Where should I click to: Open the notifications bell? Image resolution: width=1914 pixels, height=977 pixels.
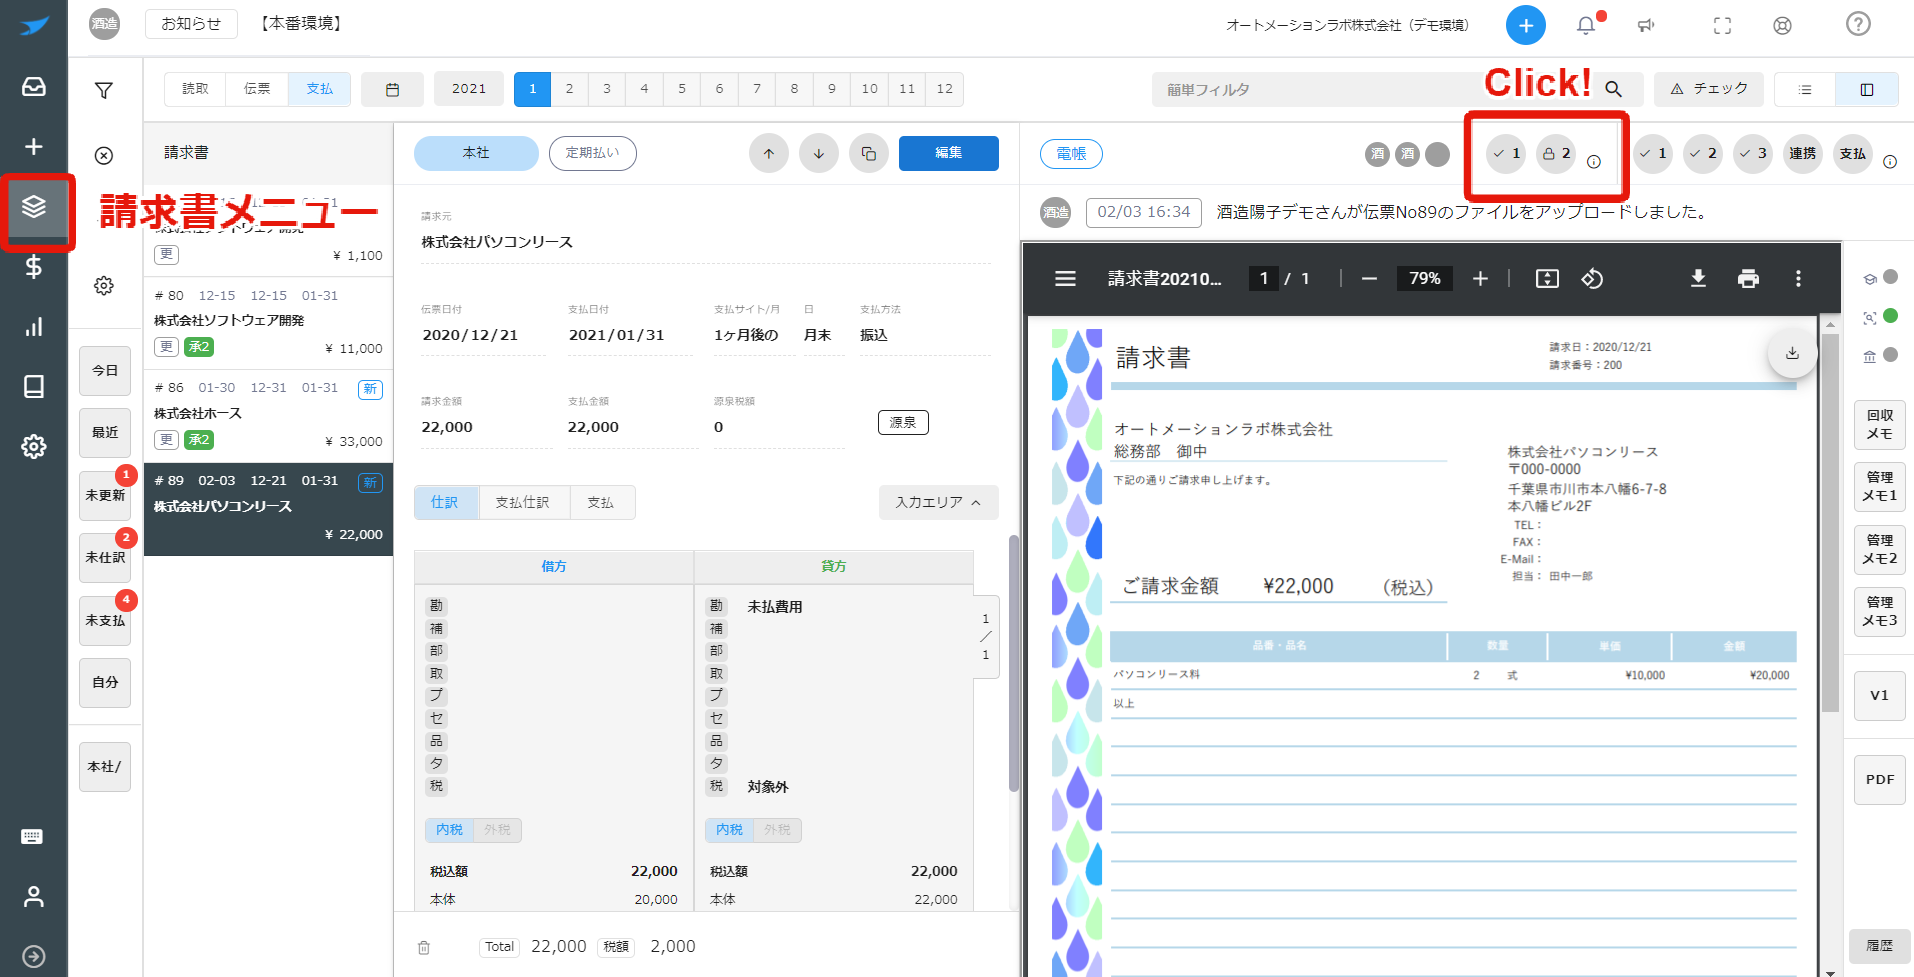point(1586,26)
